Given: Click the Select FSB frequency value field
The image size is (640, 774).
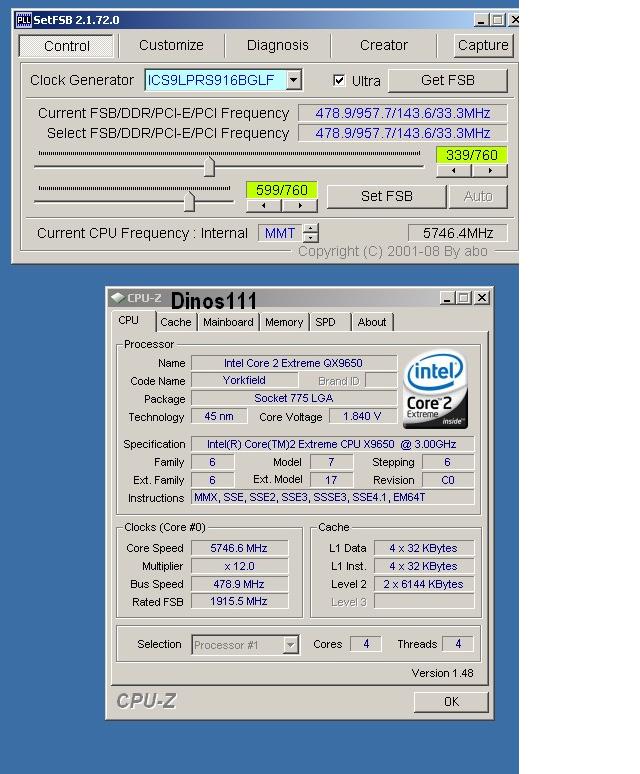Looking at the screenshot, I should pos(403,133).
